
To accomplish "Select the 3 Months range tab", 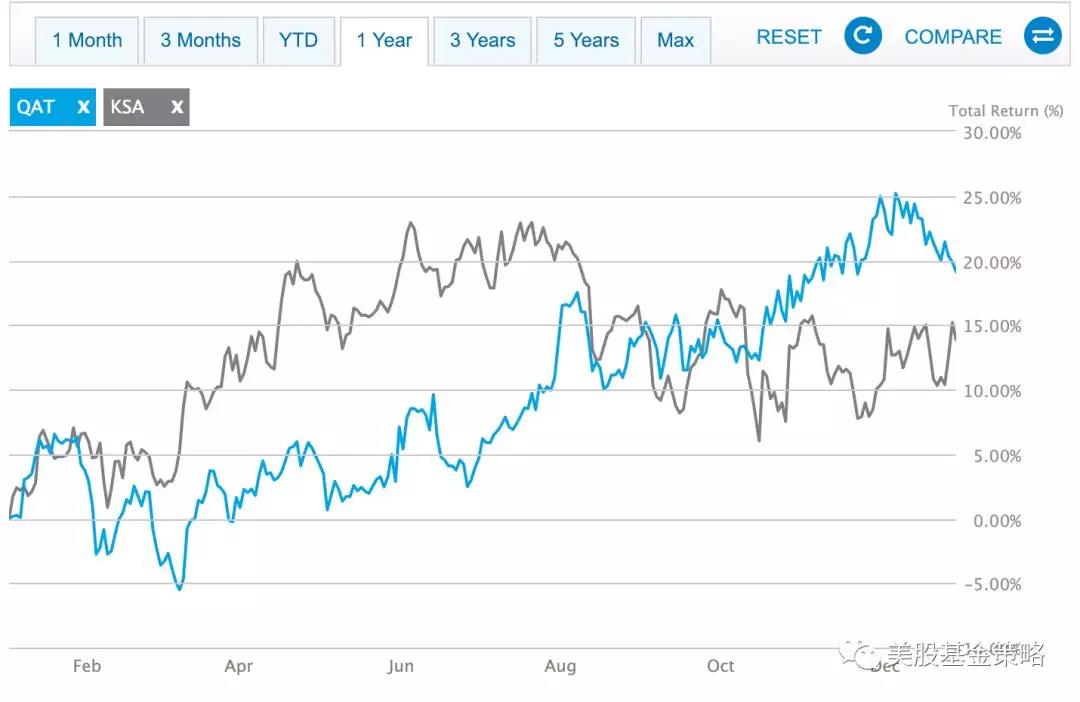I will [x=201, y=41].
